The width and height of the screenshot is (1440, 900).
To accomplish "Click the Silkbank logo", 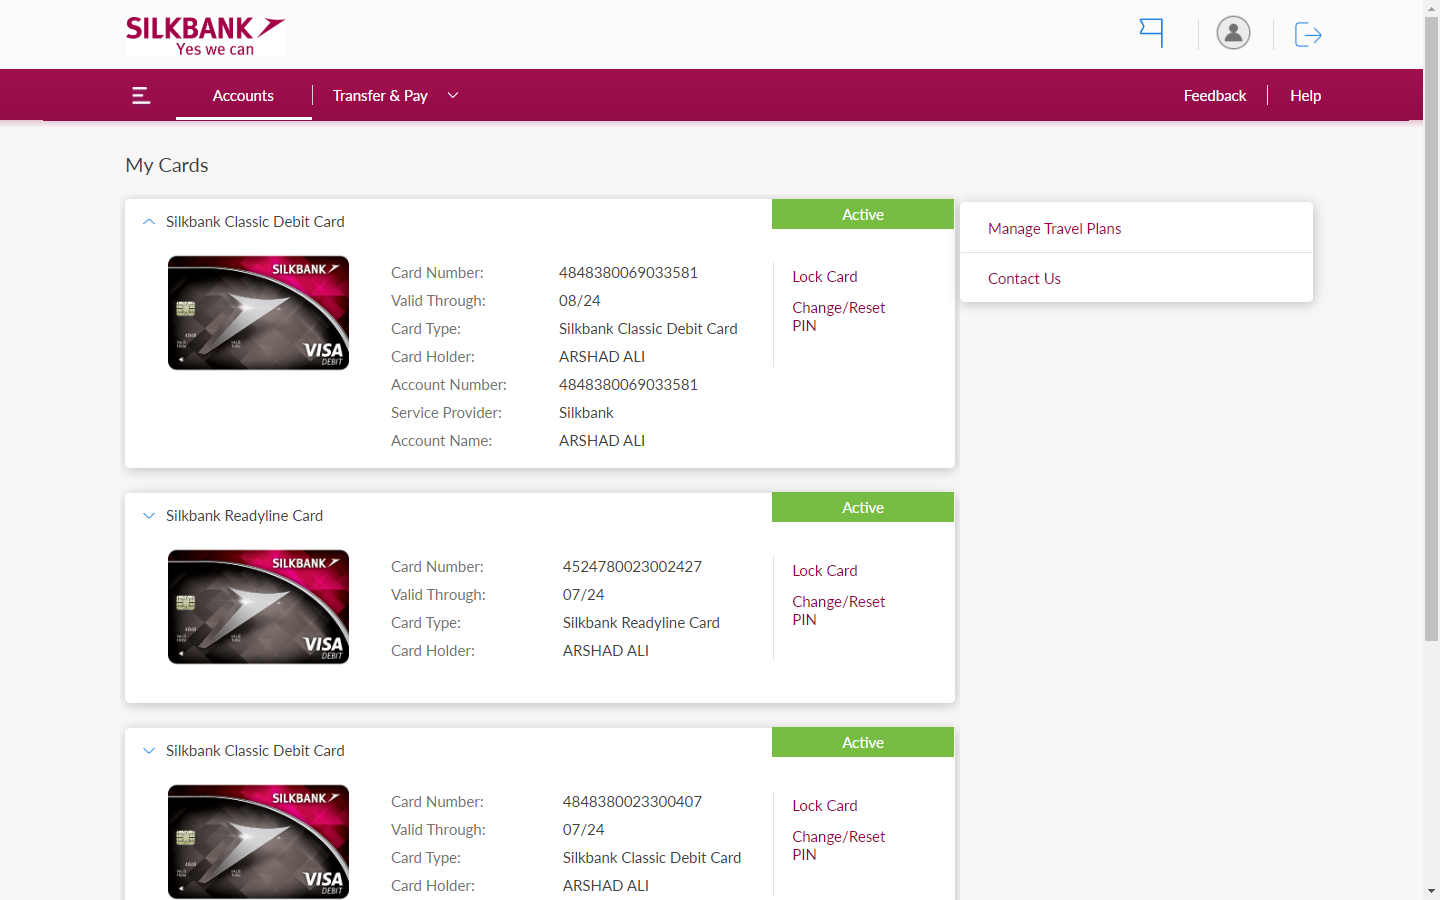I will click(x=205, y=35).
